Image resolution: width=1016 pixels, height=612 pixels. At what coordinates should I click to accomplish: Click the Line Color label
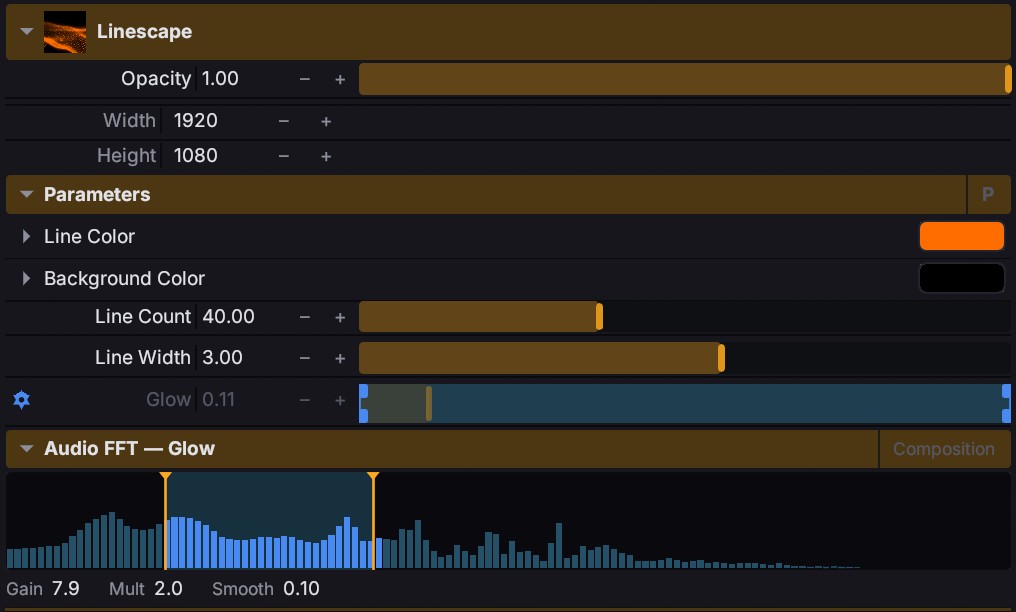pos(89,236)
